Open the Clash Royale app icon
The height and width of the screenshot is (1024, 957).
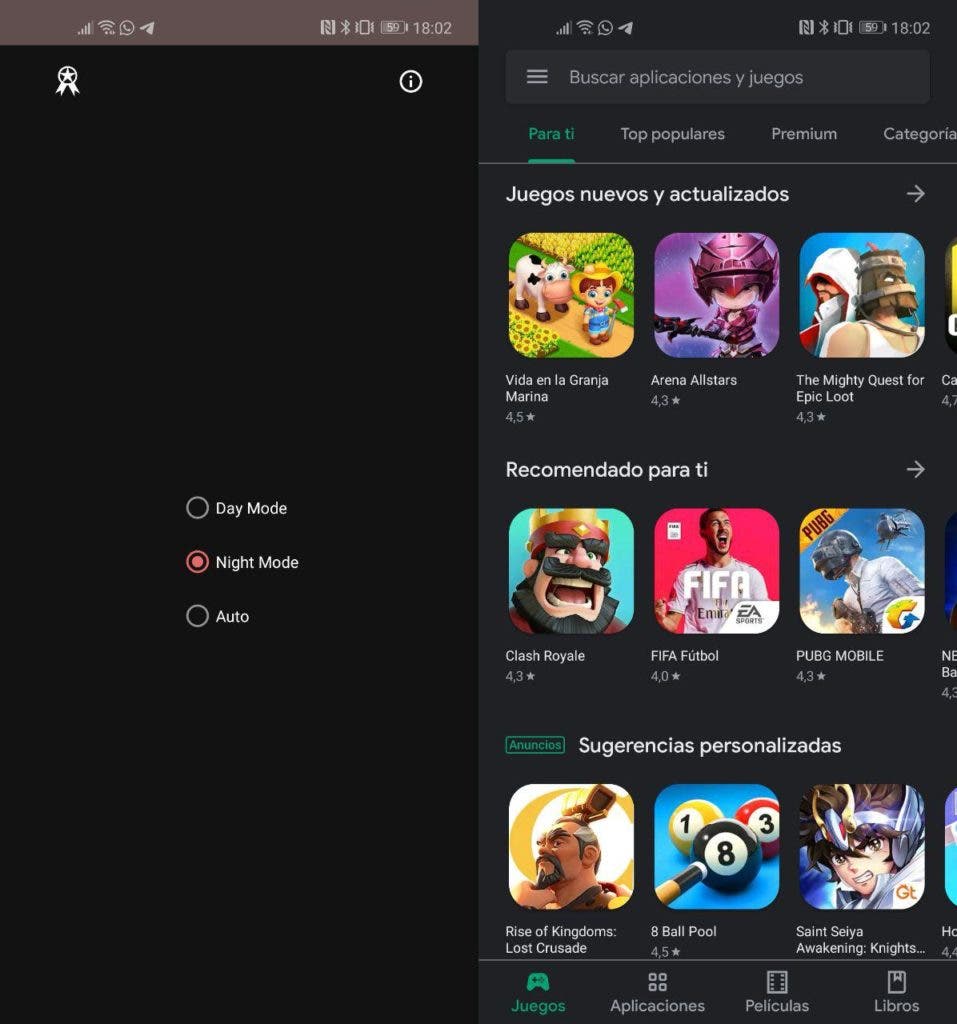(x=571, y=571)
